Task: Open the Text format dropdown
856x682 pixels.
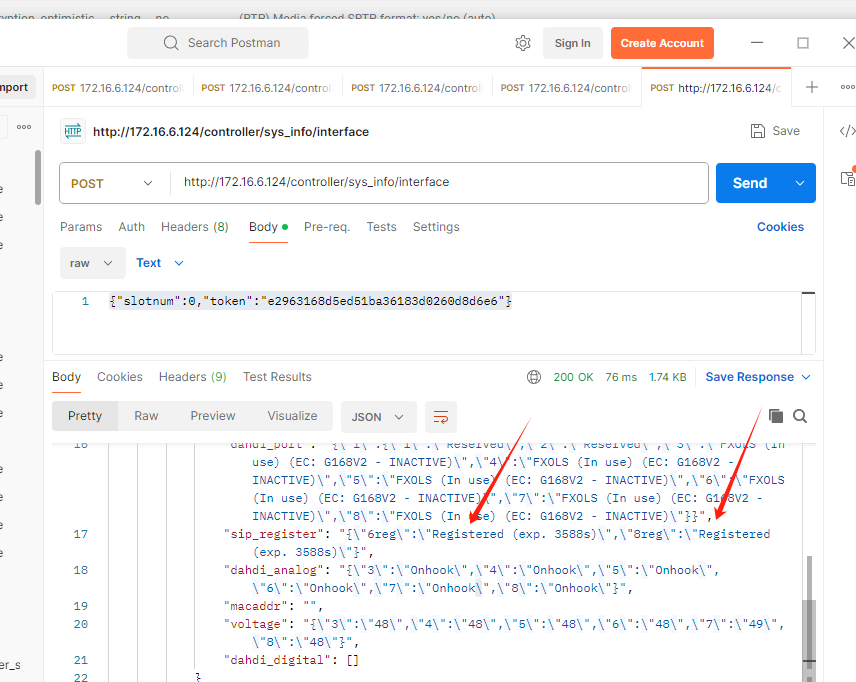Action: 159,263
